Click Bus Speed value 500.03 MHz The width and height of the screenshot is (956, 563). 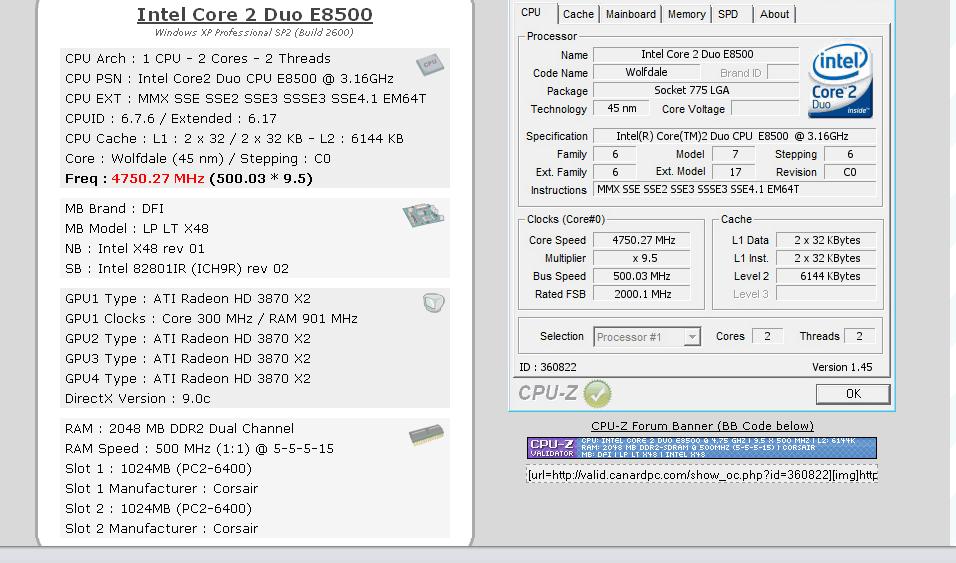click(642, 276)
